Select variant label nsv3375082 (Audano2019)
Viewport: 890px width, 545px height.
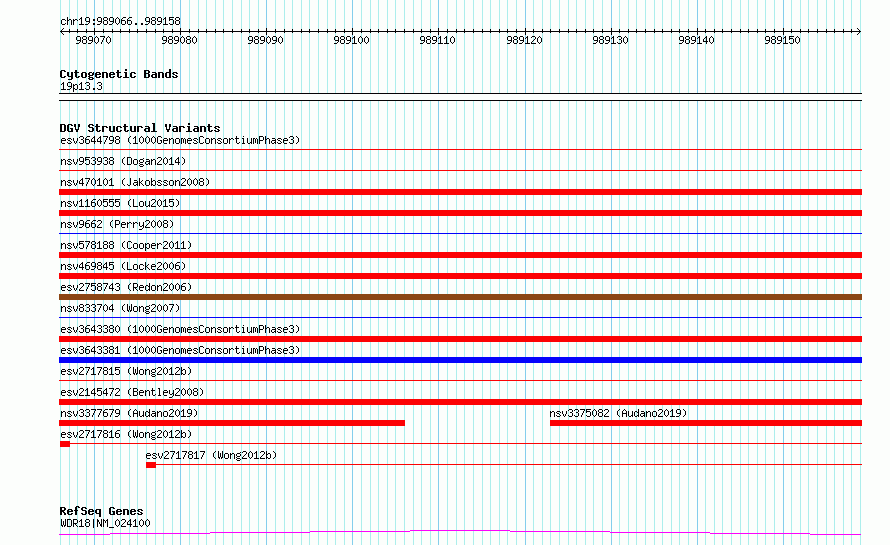[618, 413]
